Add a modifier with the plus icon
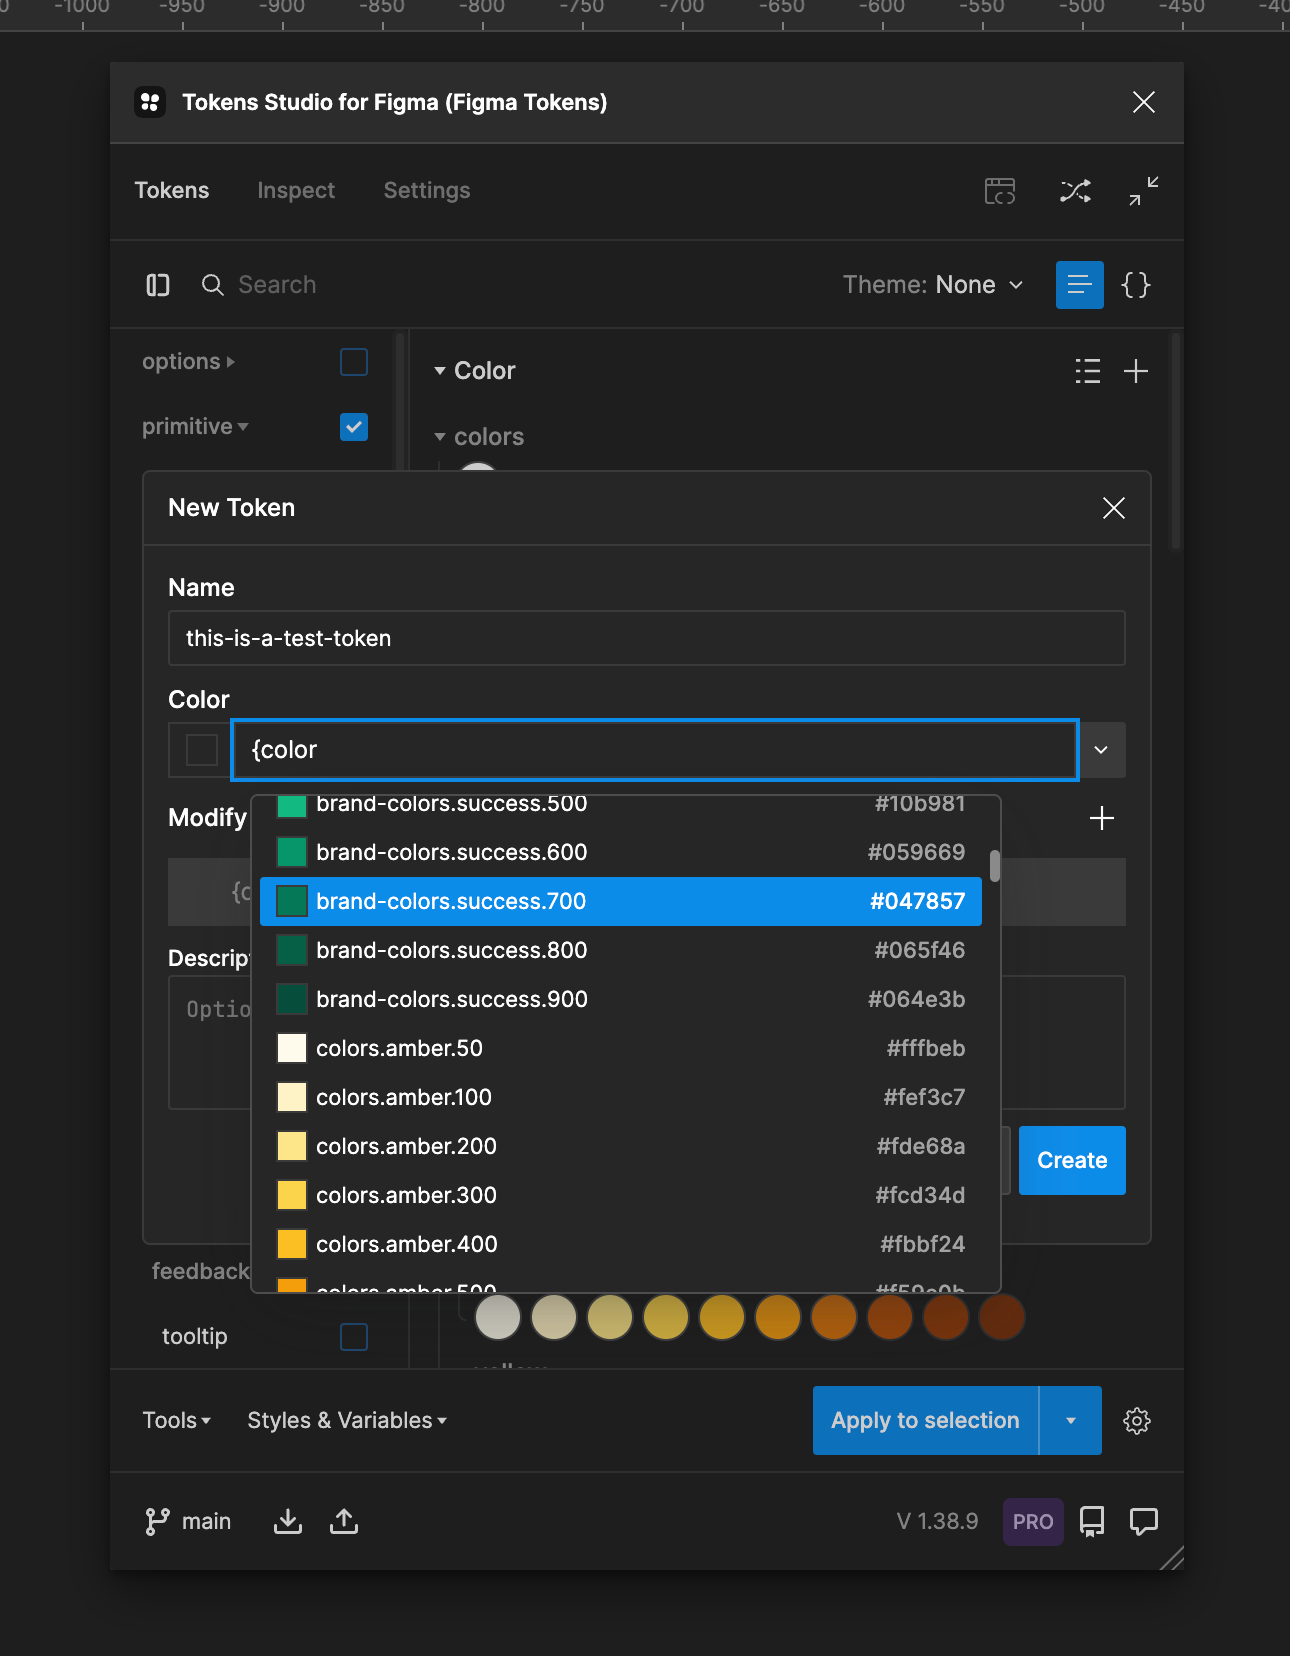The image size is (1290, 1656). pos(1102,818)
